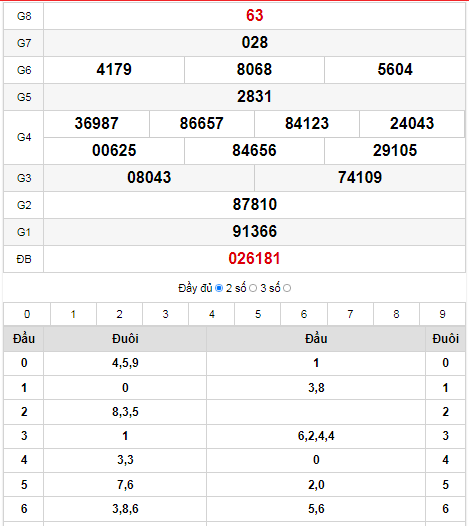Click the G2 prize number 87810

254,205
